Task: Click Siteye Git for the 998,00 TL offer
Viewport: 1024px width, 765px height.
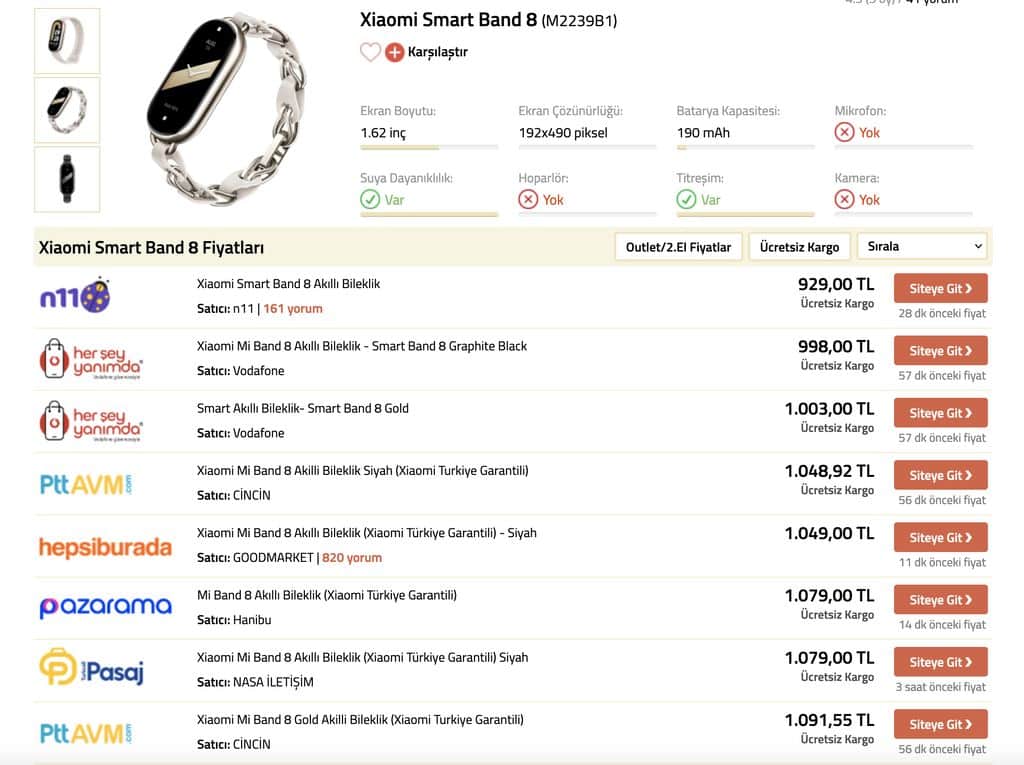Action: click(x=940, y=350)
